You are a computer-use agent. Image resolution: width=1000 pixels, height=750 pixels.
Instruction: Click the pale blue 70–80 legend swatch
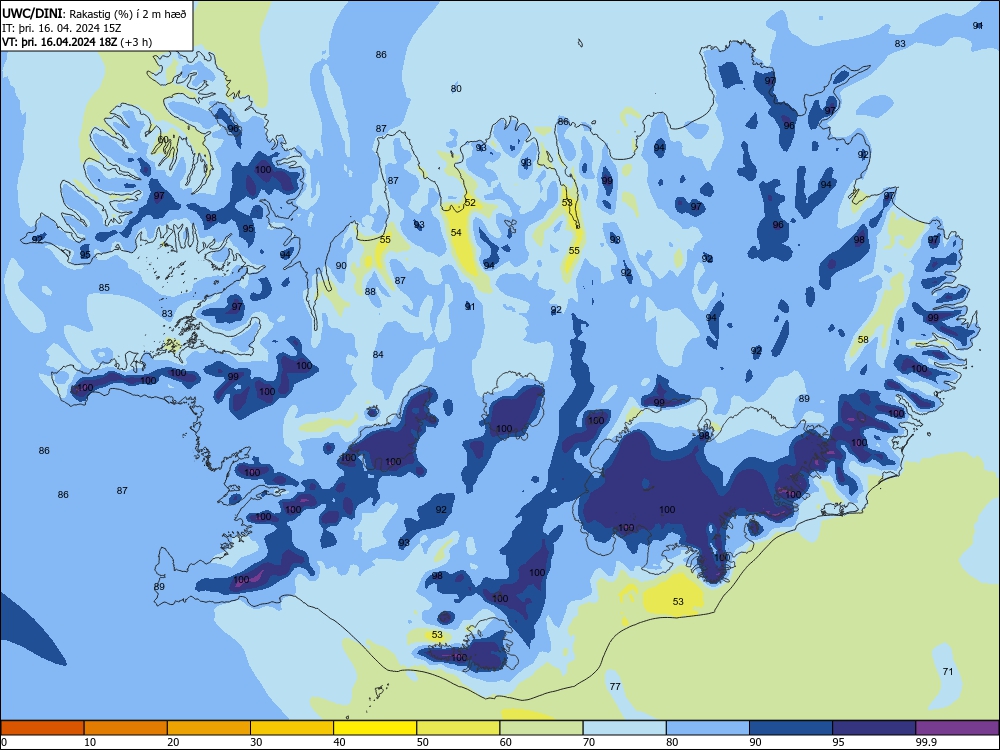click(x=624, y=728)
